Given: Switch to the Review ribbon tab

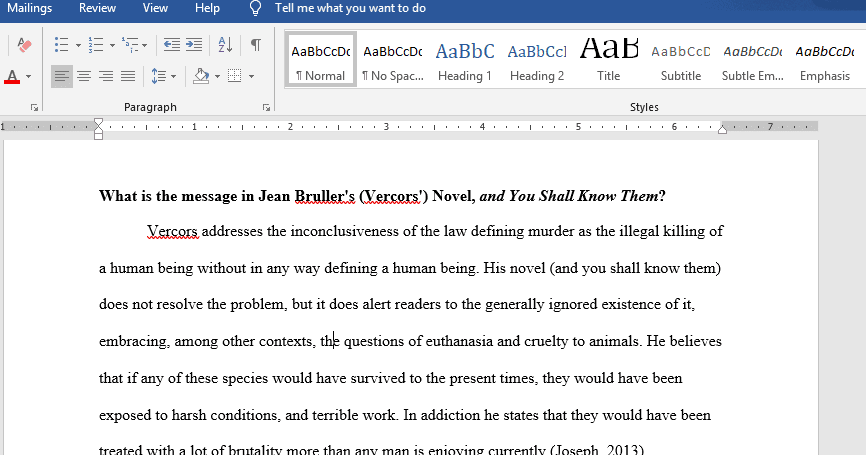Looking at the screenshot, I should (97, 8).
